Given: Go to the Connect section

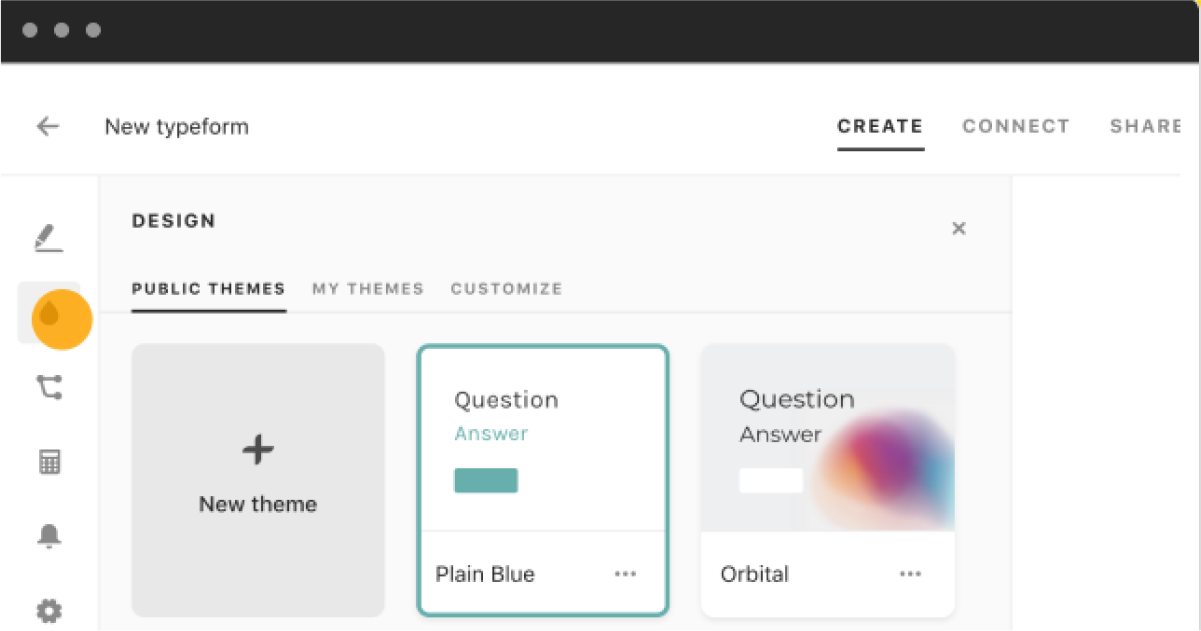Looking at the screenshot, I should 1016,127.
